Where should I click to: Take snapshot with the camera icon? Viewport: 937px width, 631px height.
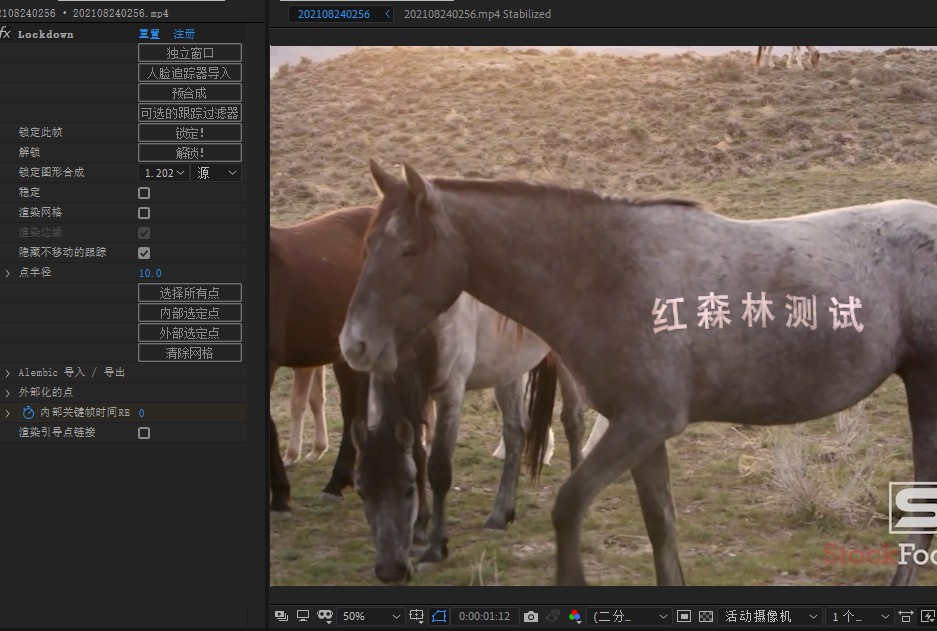click(531, 616)
